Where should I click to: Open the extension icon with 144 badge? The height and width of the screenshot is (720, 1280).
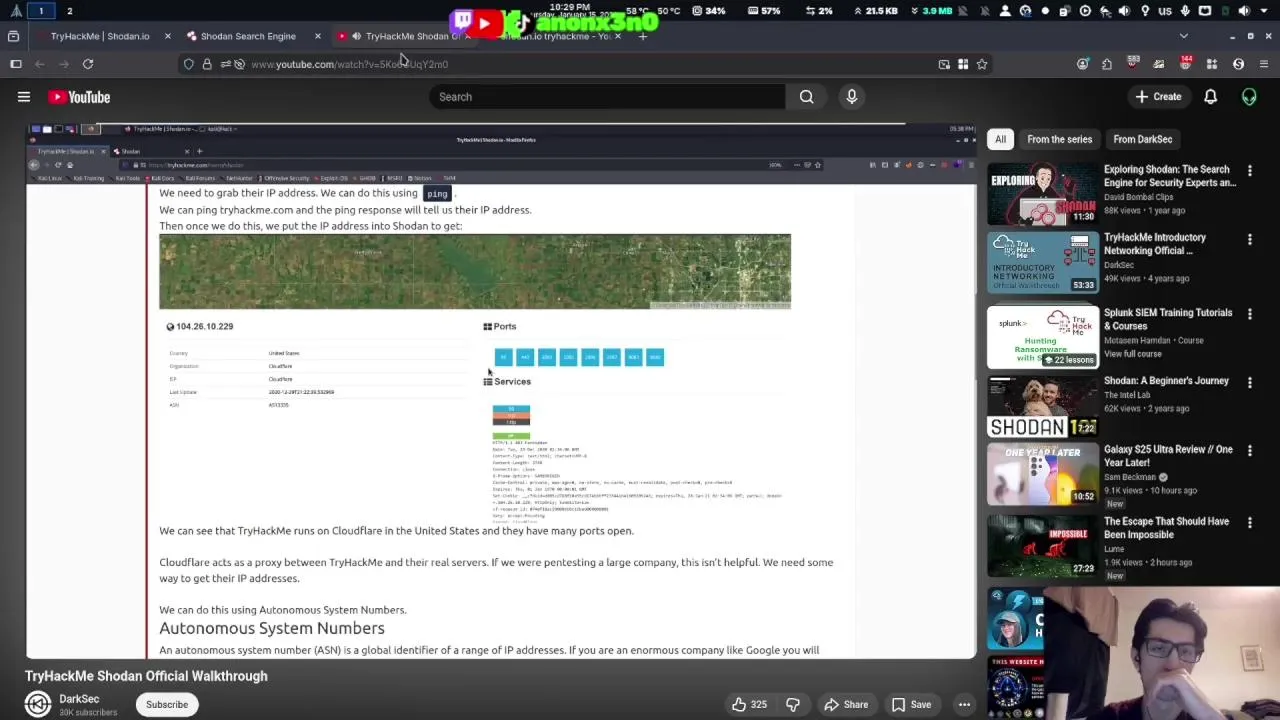[x=1185, y=64]
